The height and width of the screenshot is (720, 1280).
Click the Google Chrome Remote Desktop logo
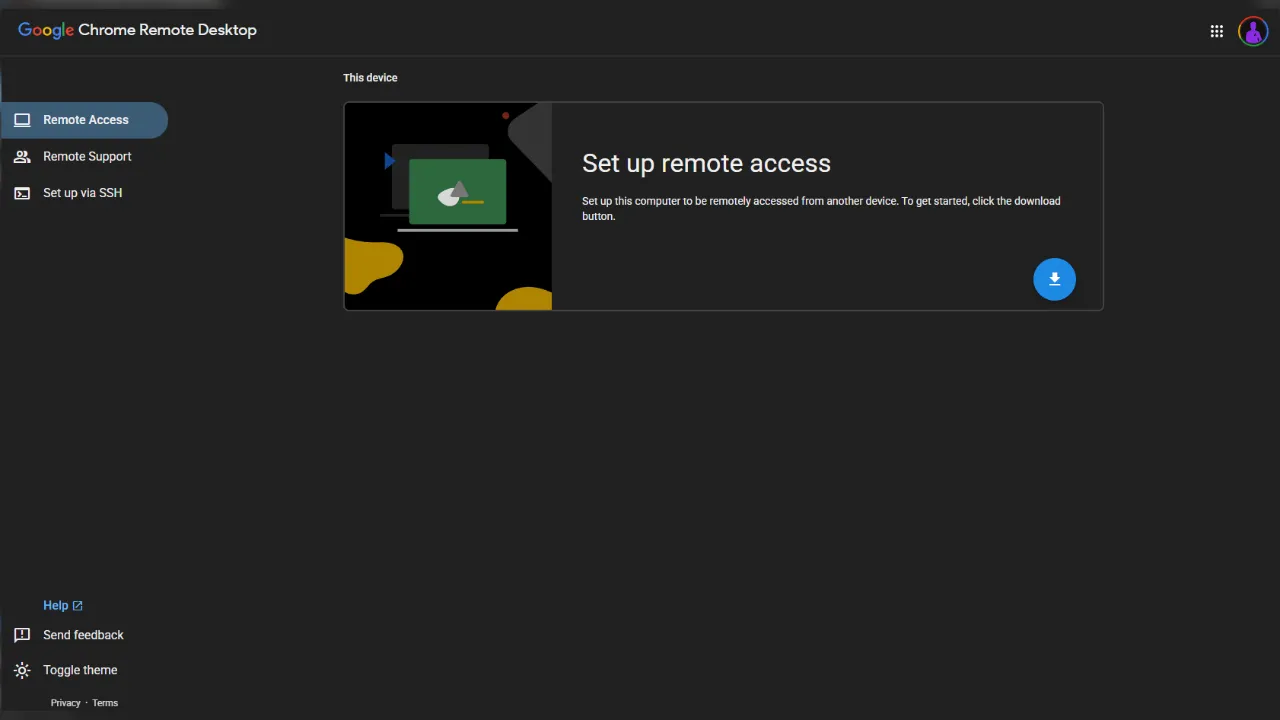(x=137, y=30)
